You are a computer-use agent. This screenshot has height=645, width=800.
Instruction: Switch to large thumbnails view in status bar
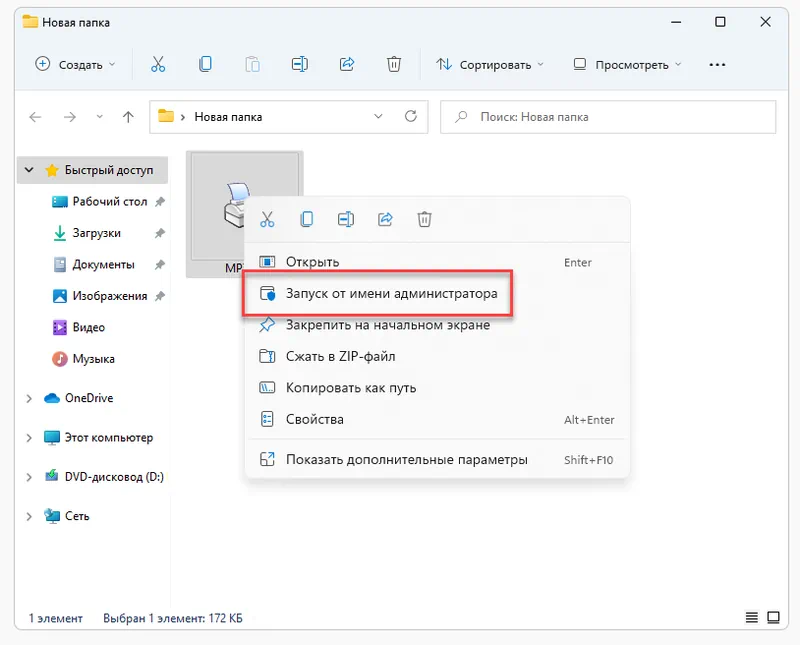[776, 618]
